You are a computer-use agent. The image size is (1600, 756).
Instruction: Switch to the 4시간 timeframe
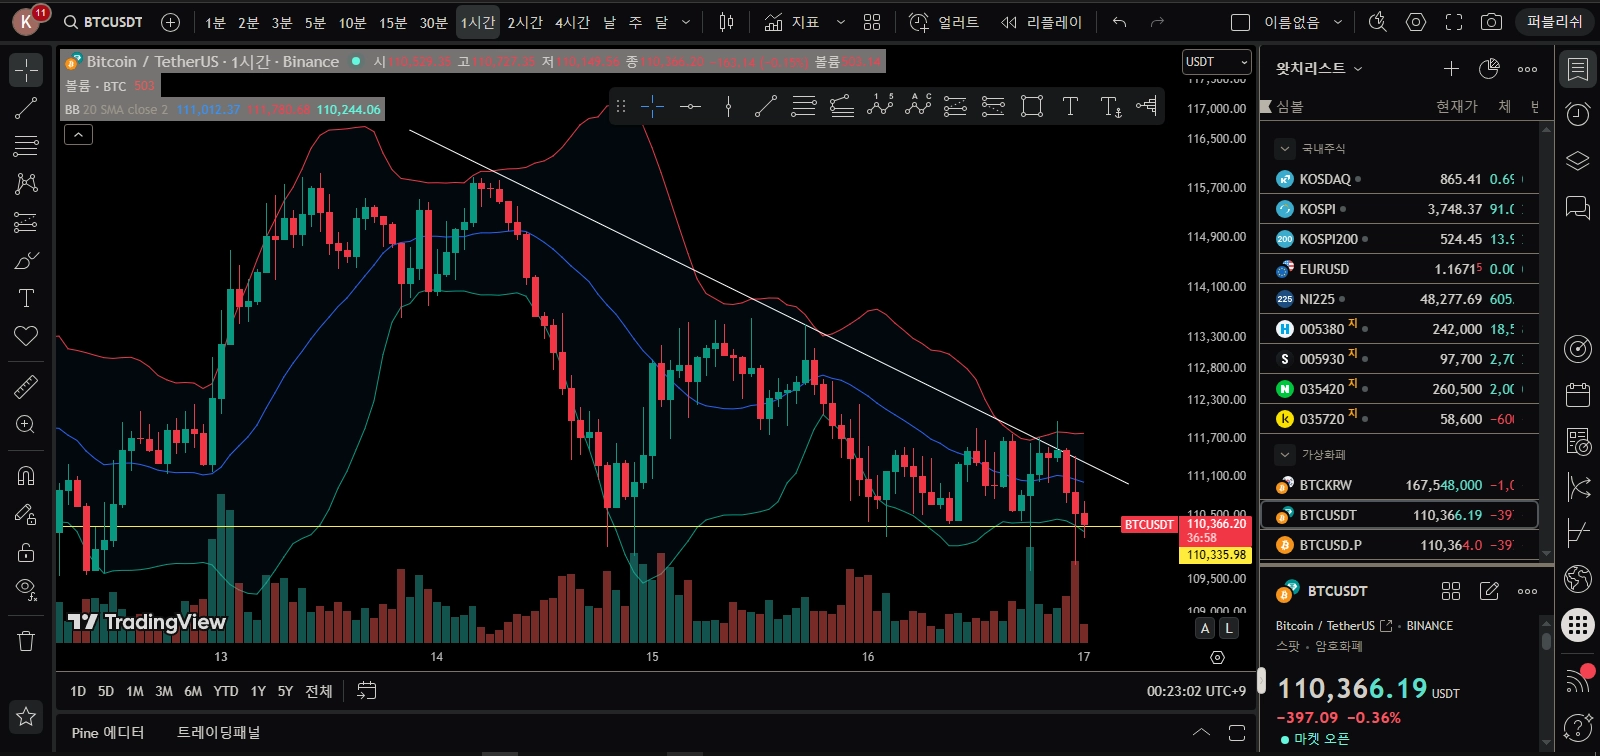(572, 22)
